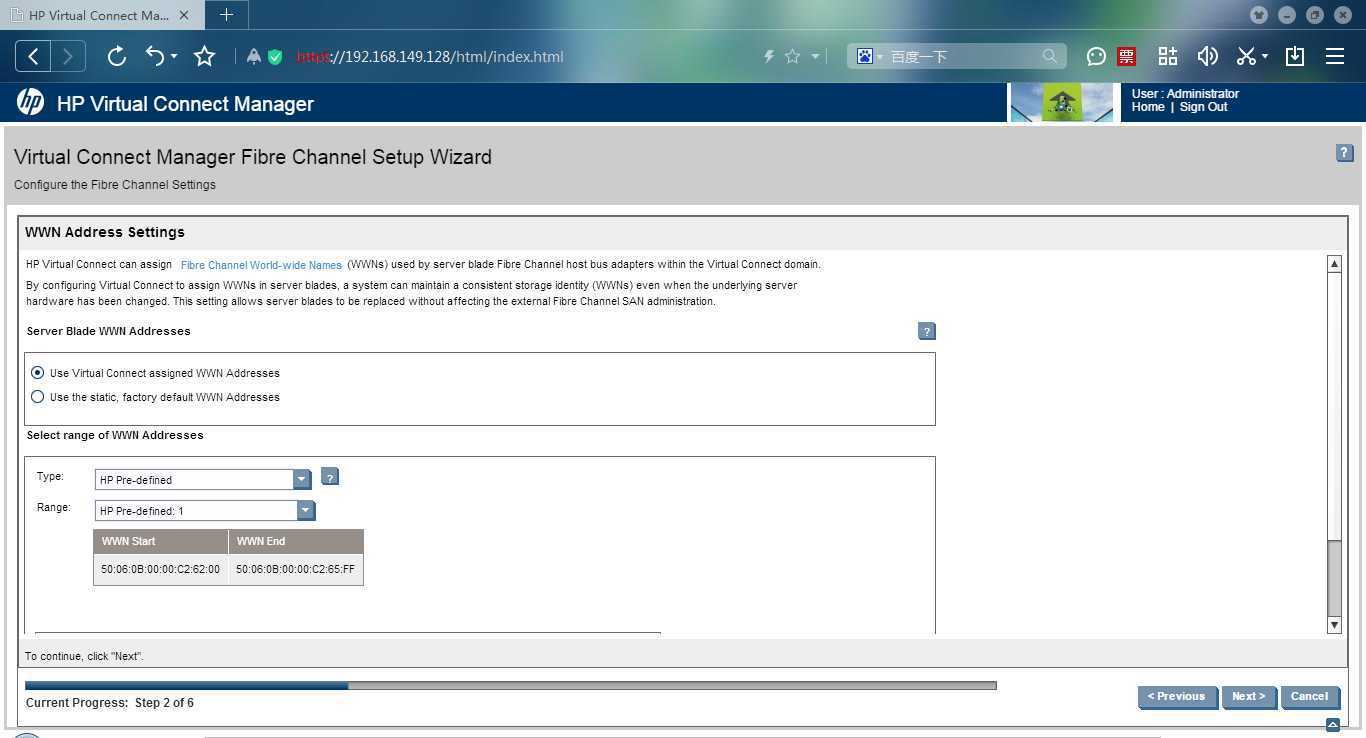Click the small favorite star in address bar
Viewport: 1366px width, 738px height.
tap(792, 57)
